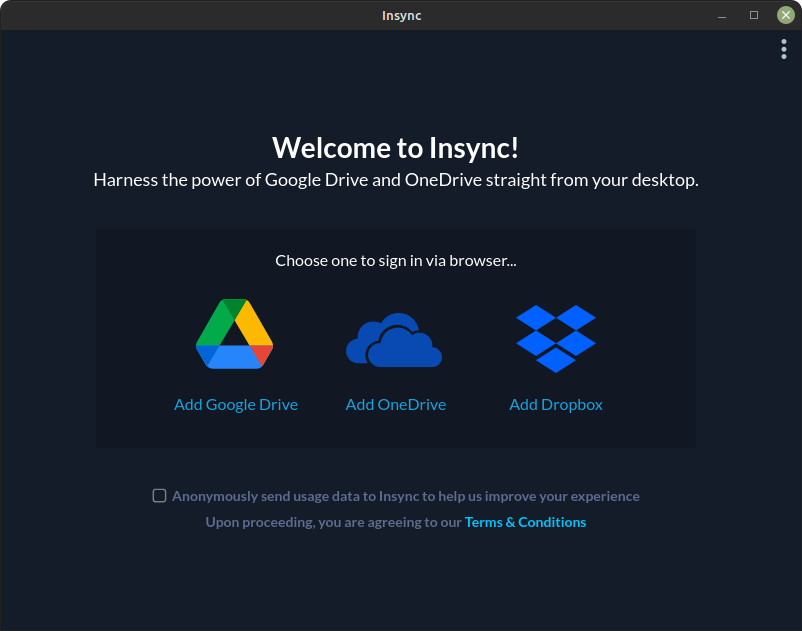Click the 'Upon proceeding, you are agreeing' text
Viewport: 802px width, 631px height.
[334, 522]
